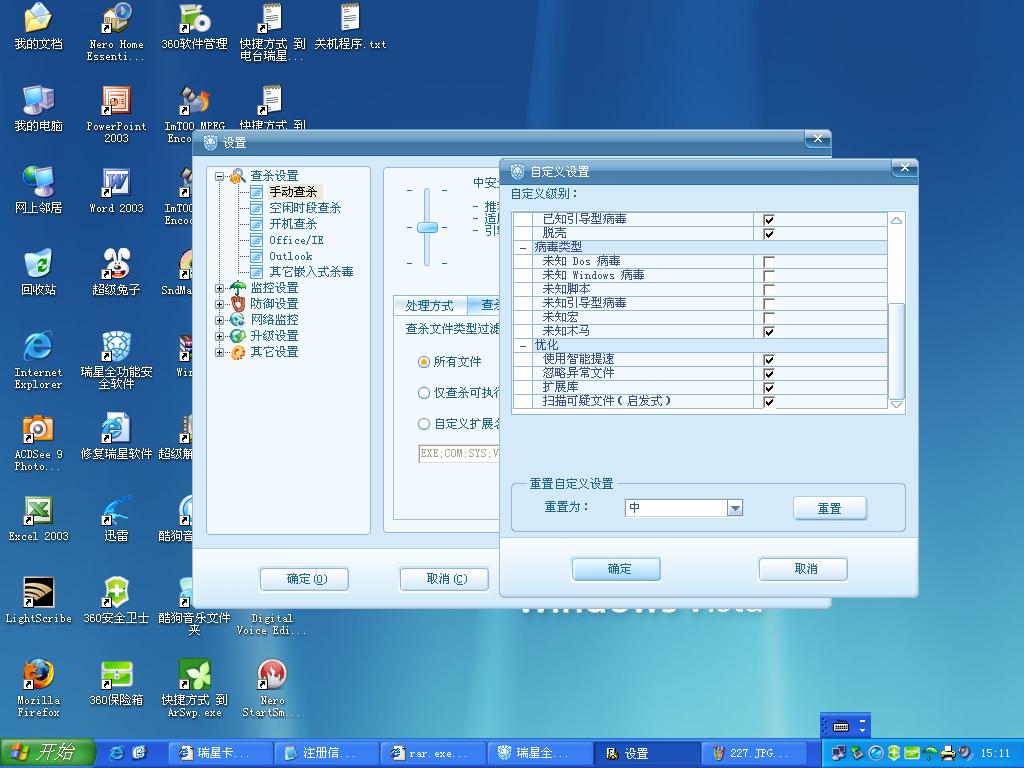The image size is (1024, 768).
Task: Open the 超级兔子 desktop icon
Action: (116, 265)
